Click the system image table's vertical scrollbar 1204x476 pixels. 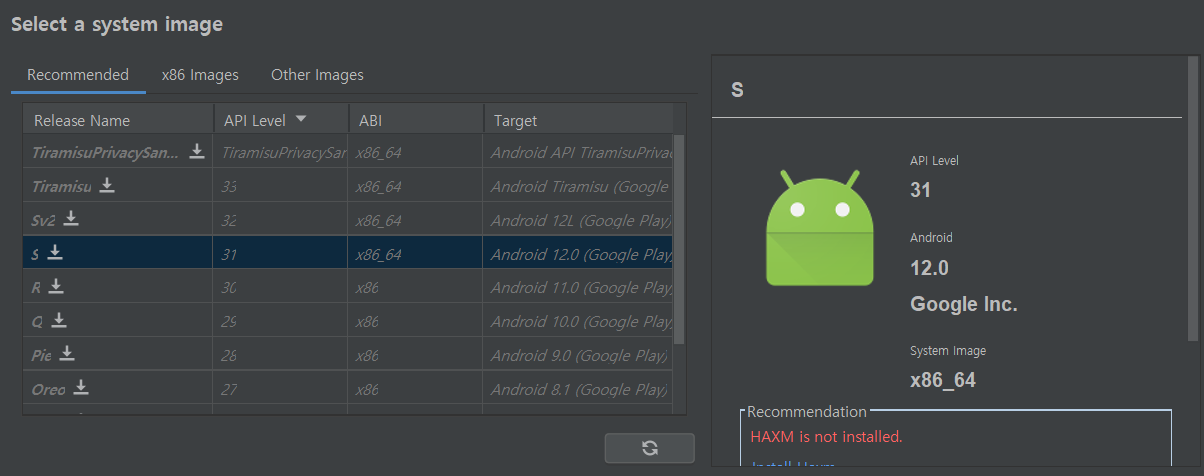click(x=680, y=240)
